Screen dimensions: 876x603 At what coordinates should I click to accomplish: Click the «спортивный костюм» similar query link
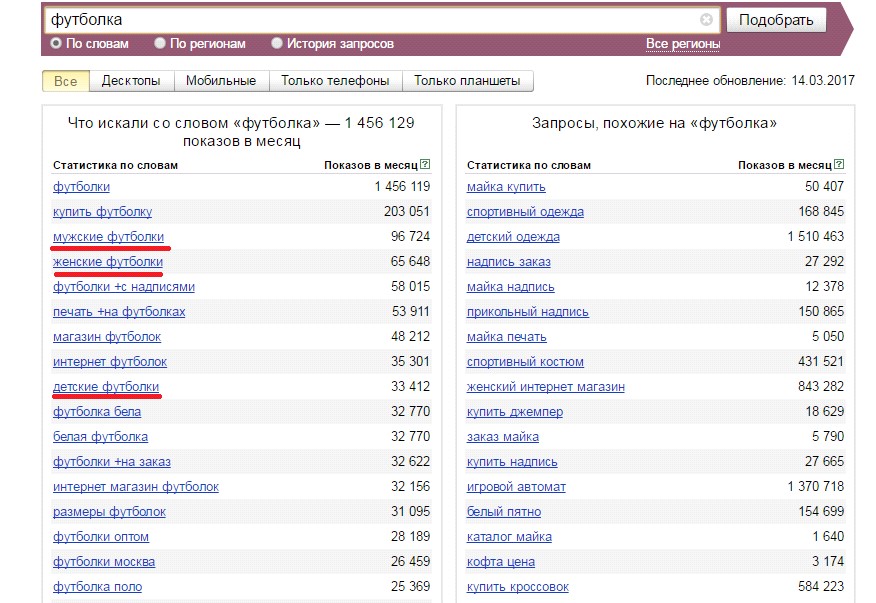click(x=526, y=362)
